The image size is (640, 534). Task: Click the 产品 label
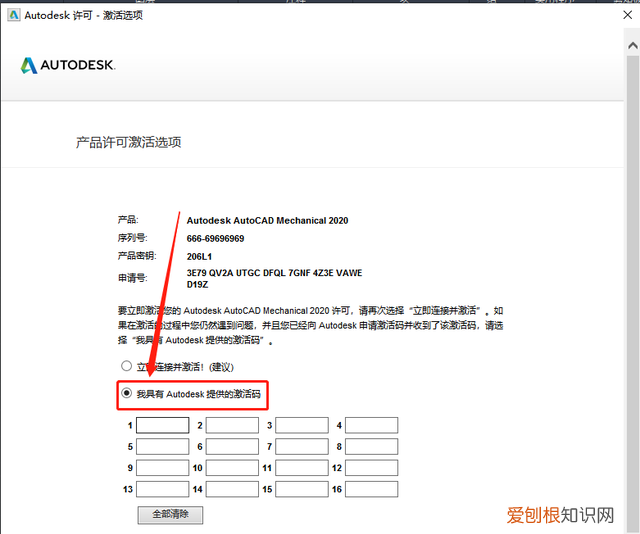click(128, 220)
